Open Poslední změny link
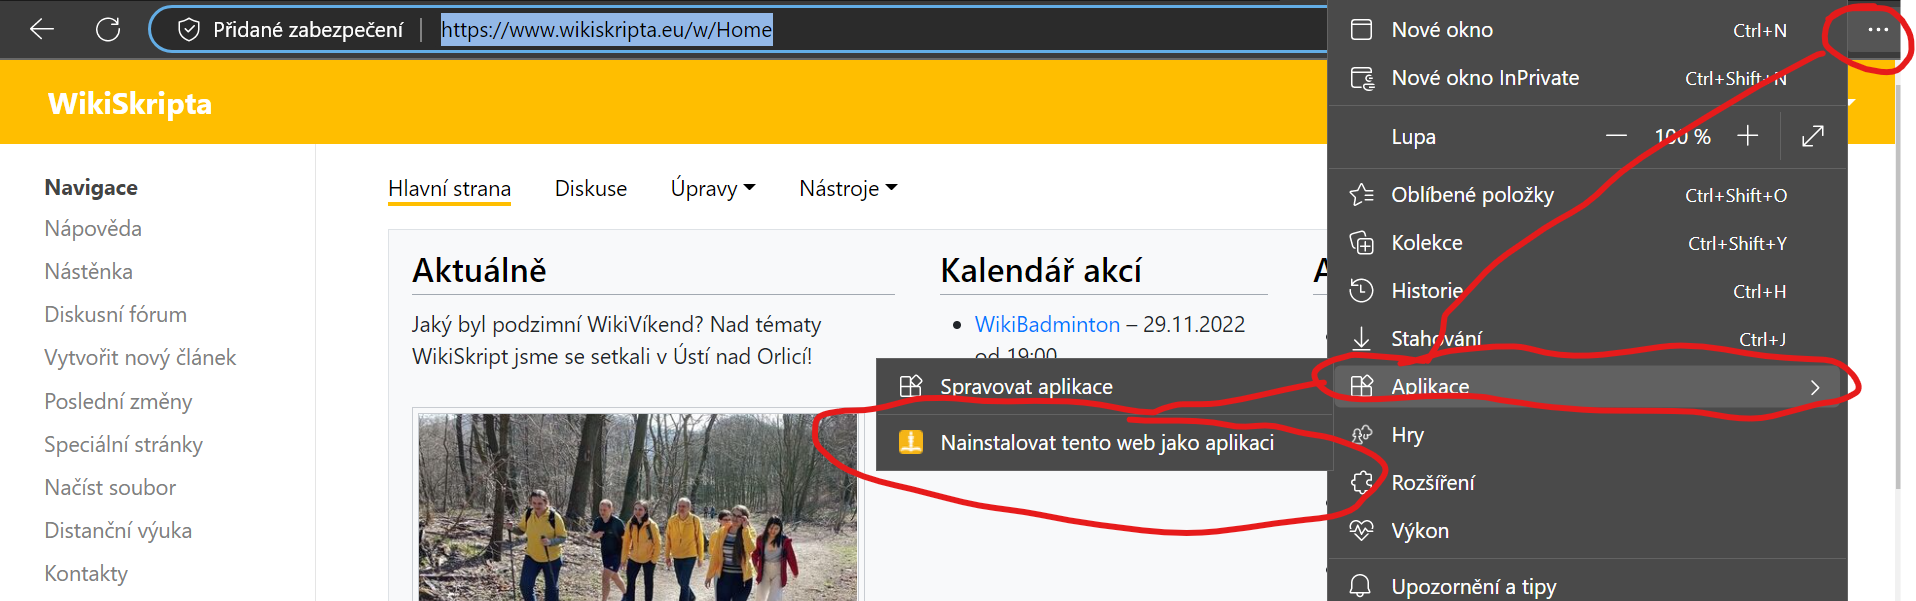This screenshot has height=601, width=1916. 118,402
